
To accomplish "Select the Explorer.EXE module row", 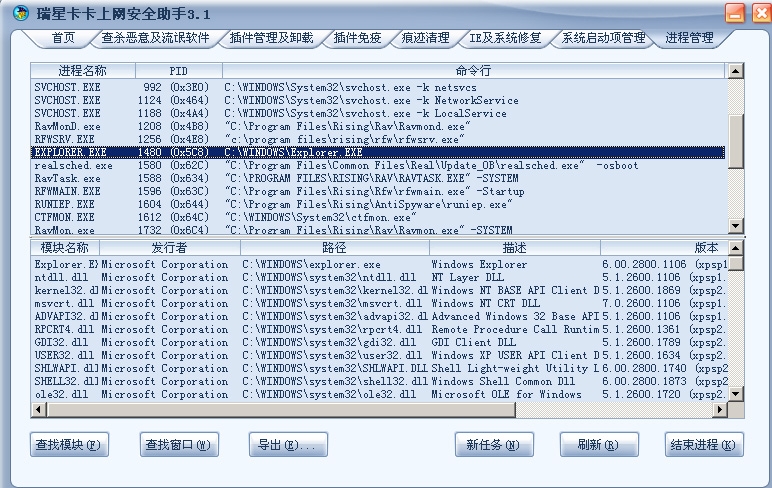I will coord(380,264).
